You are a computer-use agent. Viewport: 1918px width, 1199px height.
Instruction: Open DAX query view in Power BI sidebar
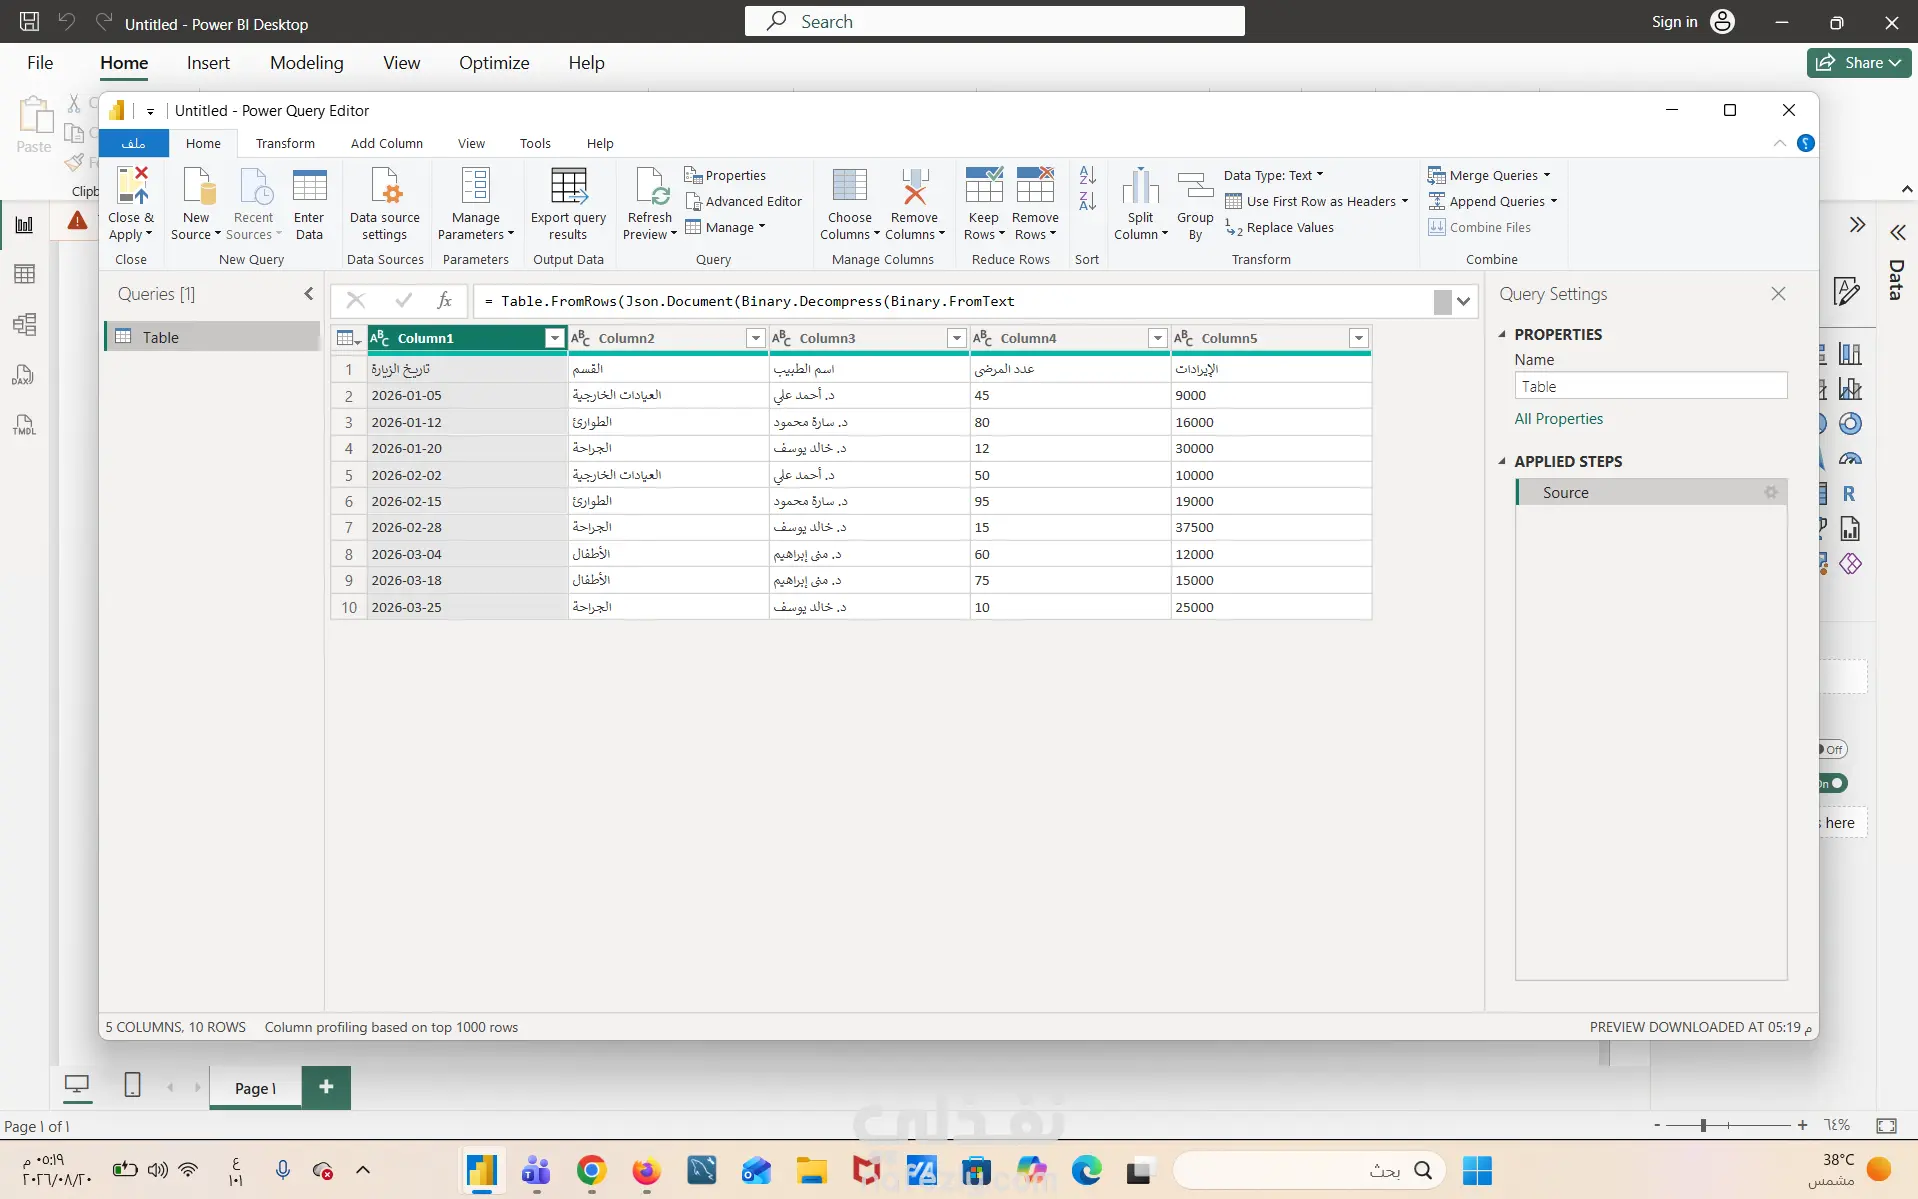(x=24, y=375)
